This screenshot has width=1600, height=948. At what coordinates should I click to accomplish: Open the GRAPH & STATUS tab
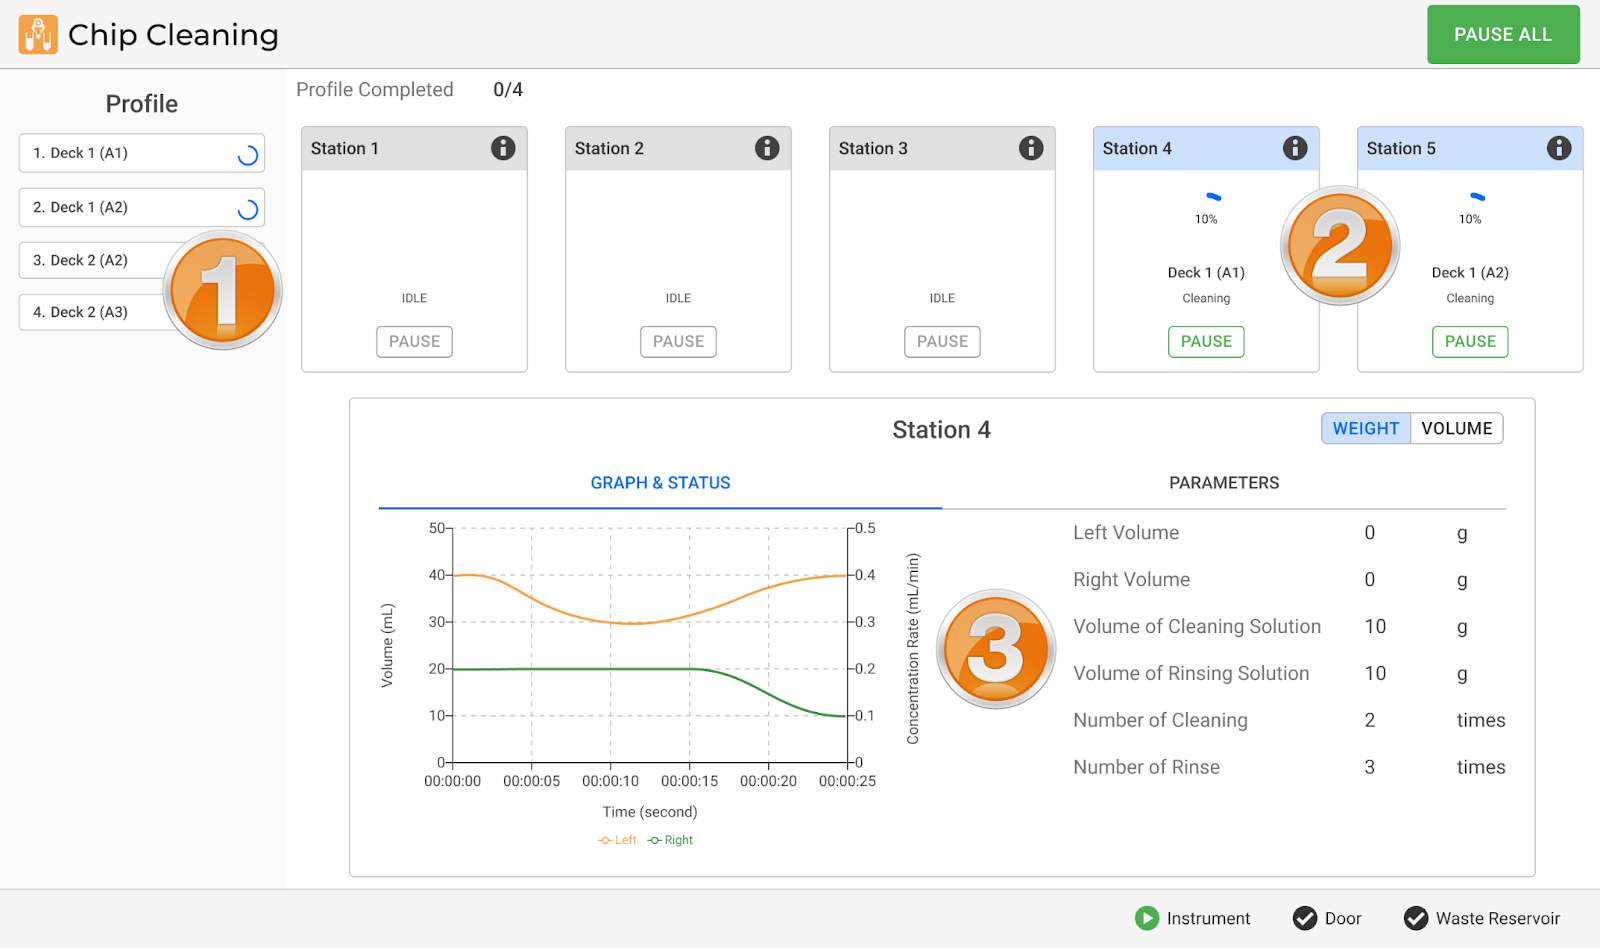click(660, 483)
